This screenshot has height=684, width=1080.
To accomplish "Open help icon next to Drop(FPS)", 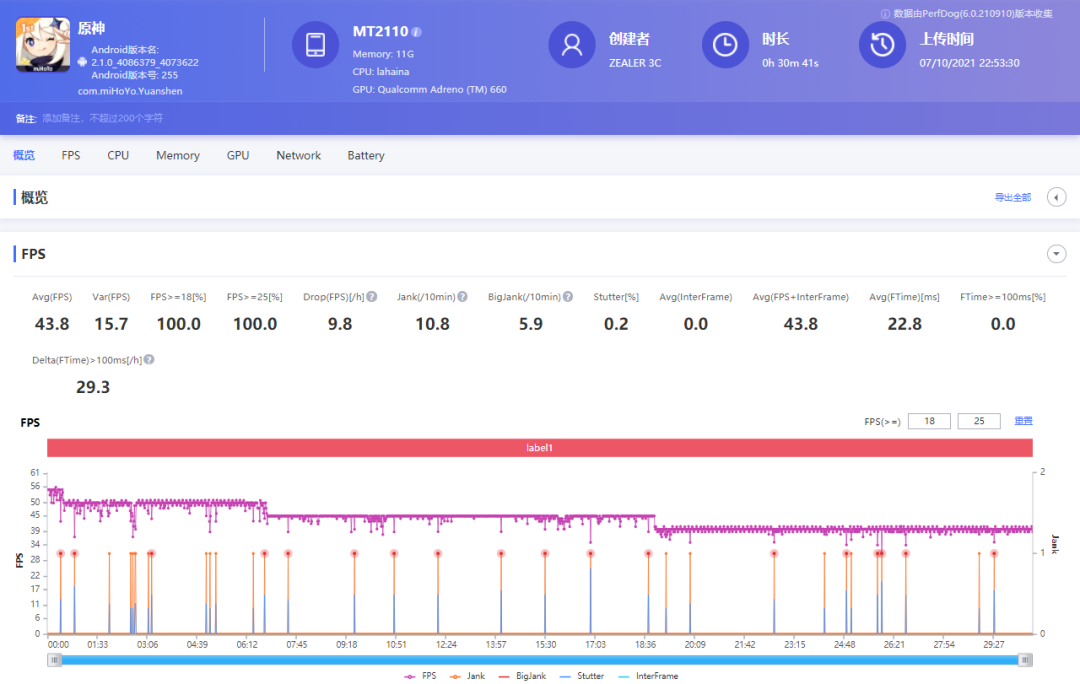I will tap(371, 297).
